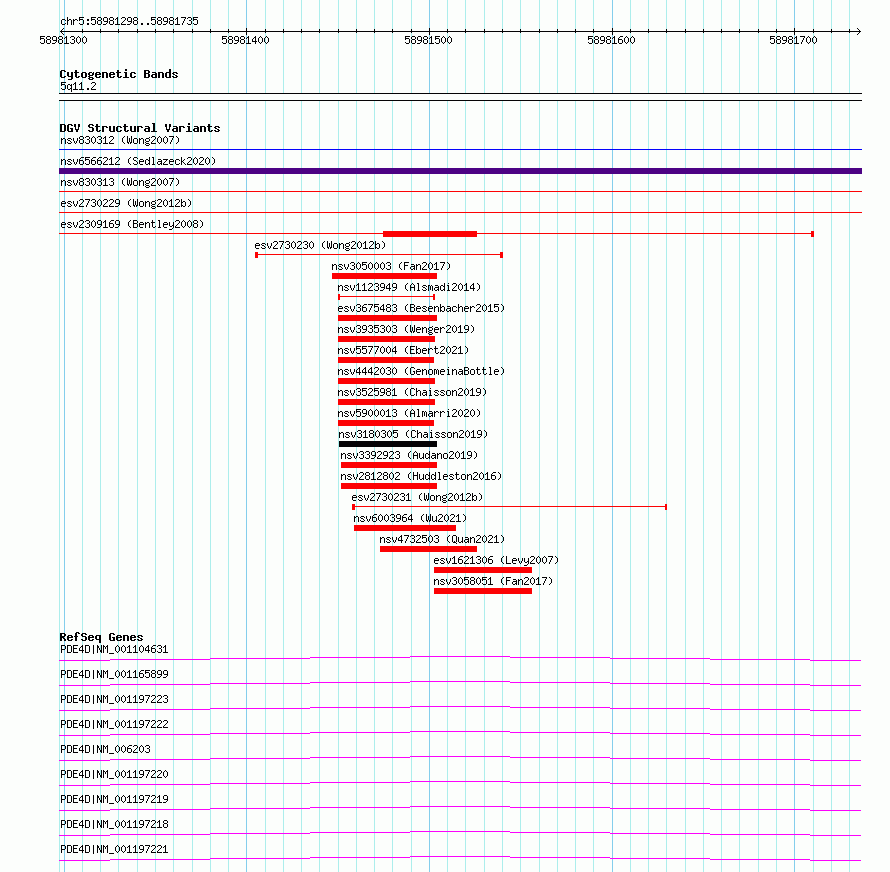This screenshot has height=872, width=890.
Task: Open the lower nsv3058051 (Fan2017) variant
Action: (x=493, y=581)
